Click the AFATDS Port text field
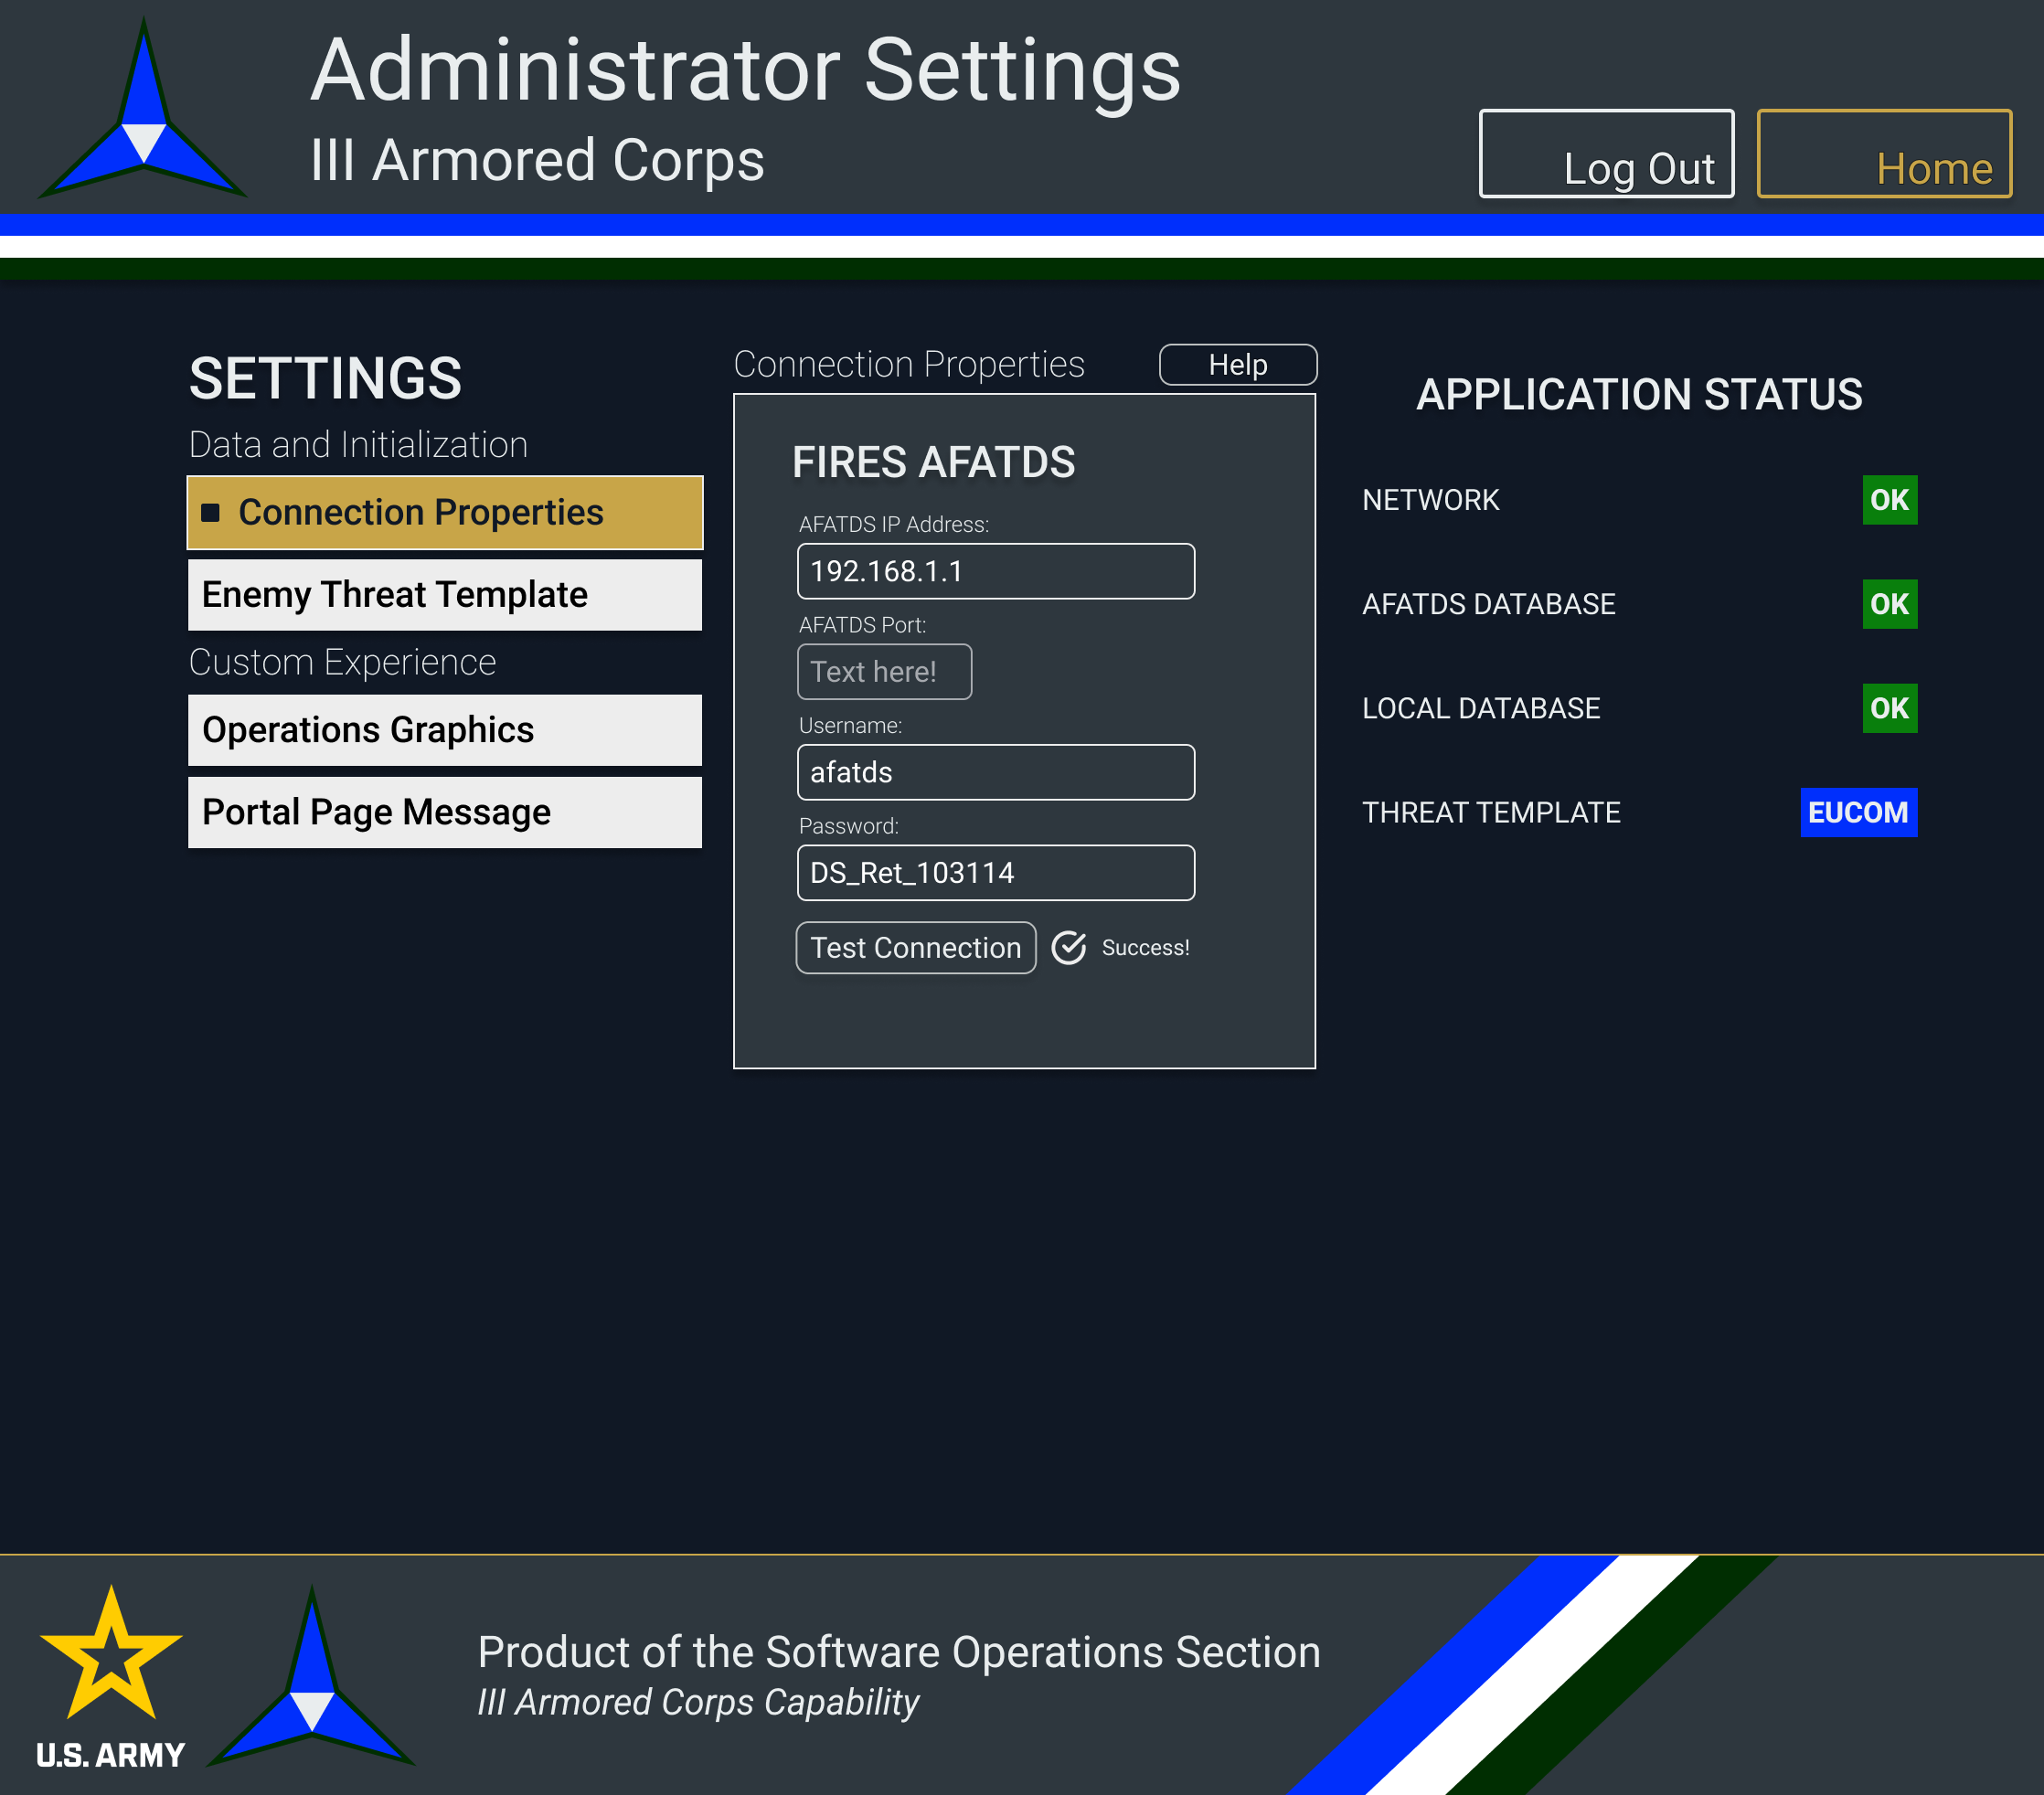 [884, 672]
